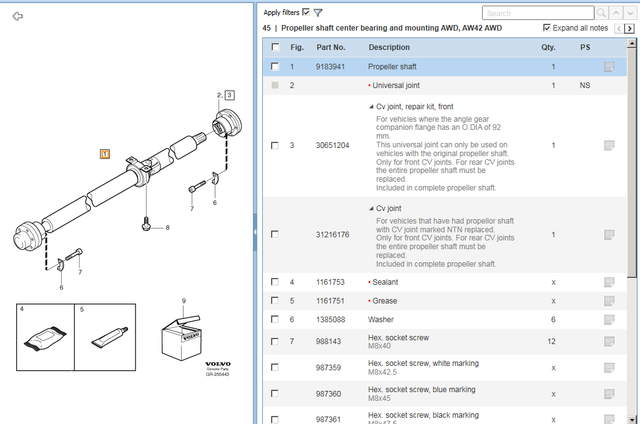Screen dimensions: 640x424
Task: Click the Description column header
Action: 389,47
